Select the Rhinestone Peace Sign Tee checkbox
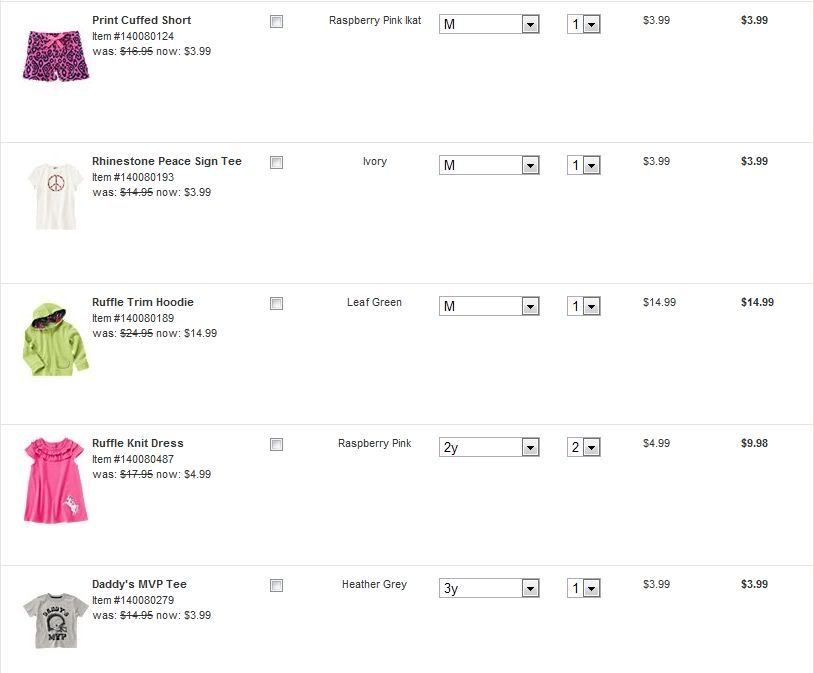The height and width of the screenshot is (673, 814). click(277, 163)
